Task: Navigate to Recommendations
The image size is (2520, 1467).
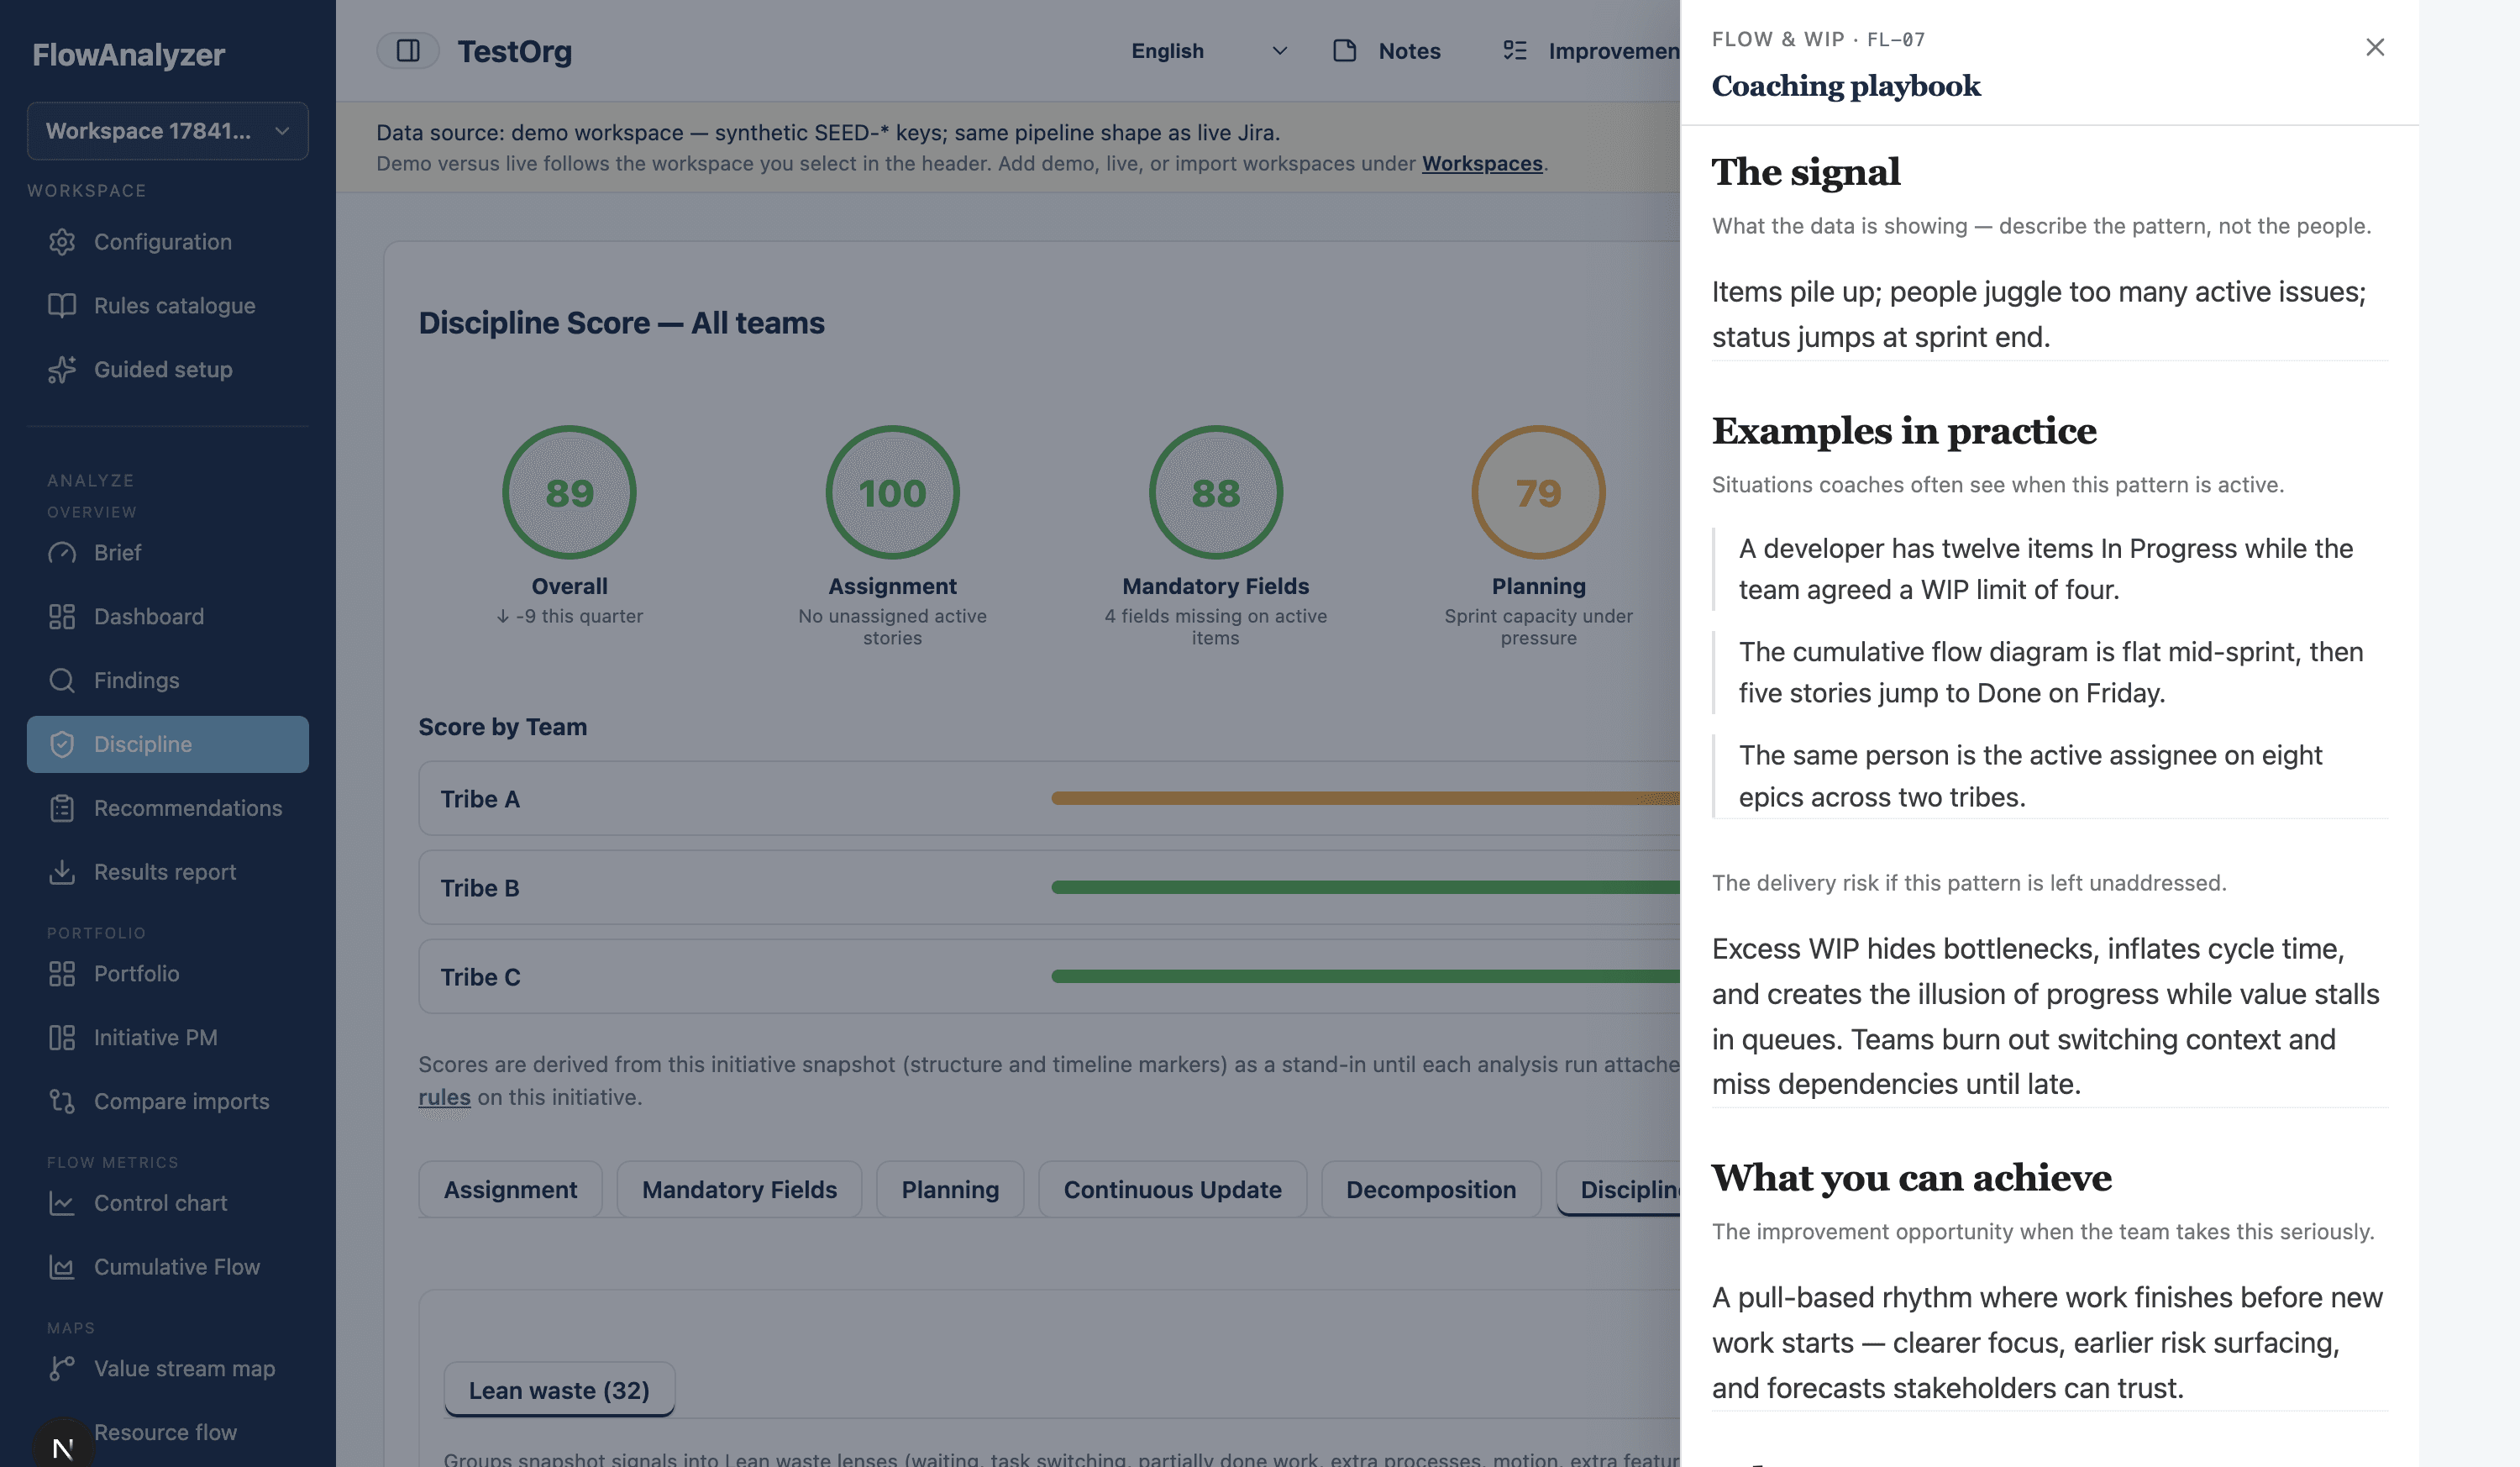Action: tap(168, 808)
